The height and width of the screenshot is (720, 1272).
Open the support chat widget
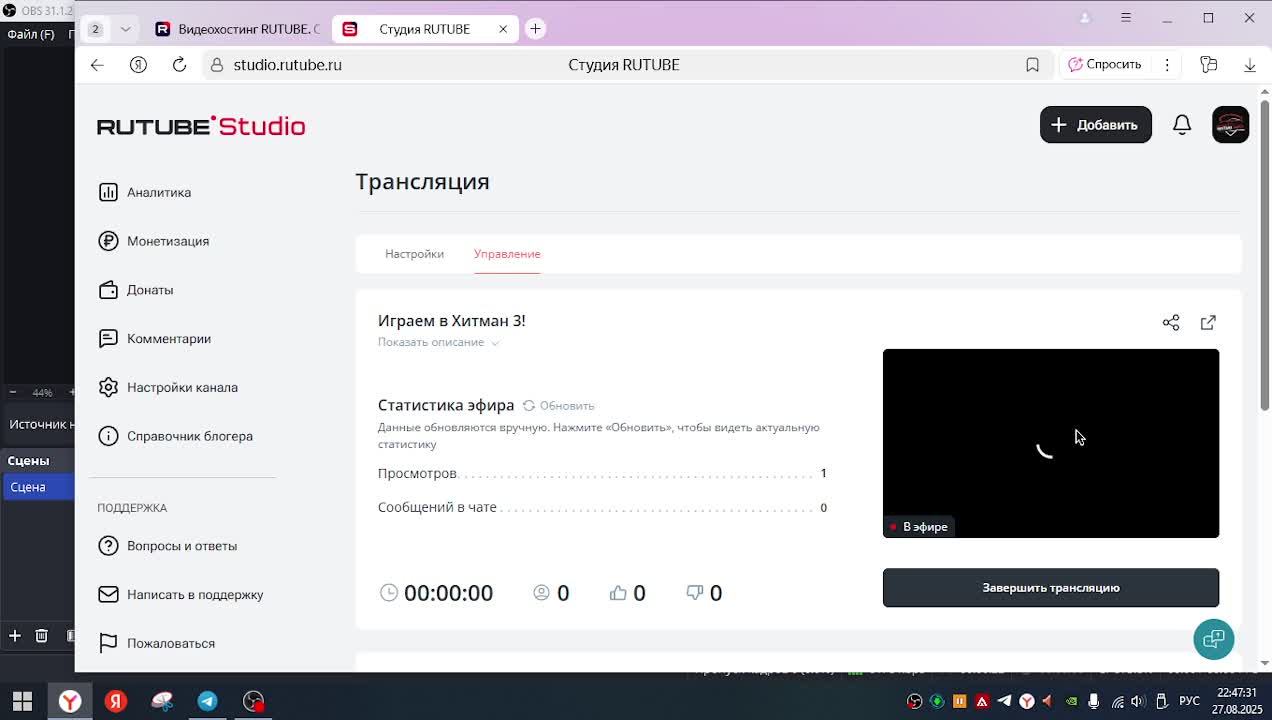coord(1214,639)
